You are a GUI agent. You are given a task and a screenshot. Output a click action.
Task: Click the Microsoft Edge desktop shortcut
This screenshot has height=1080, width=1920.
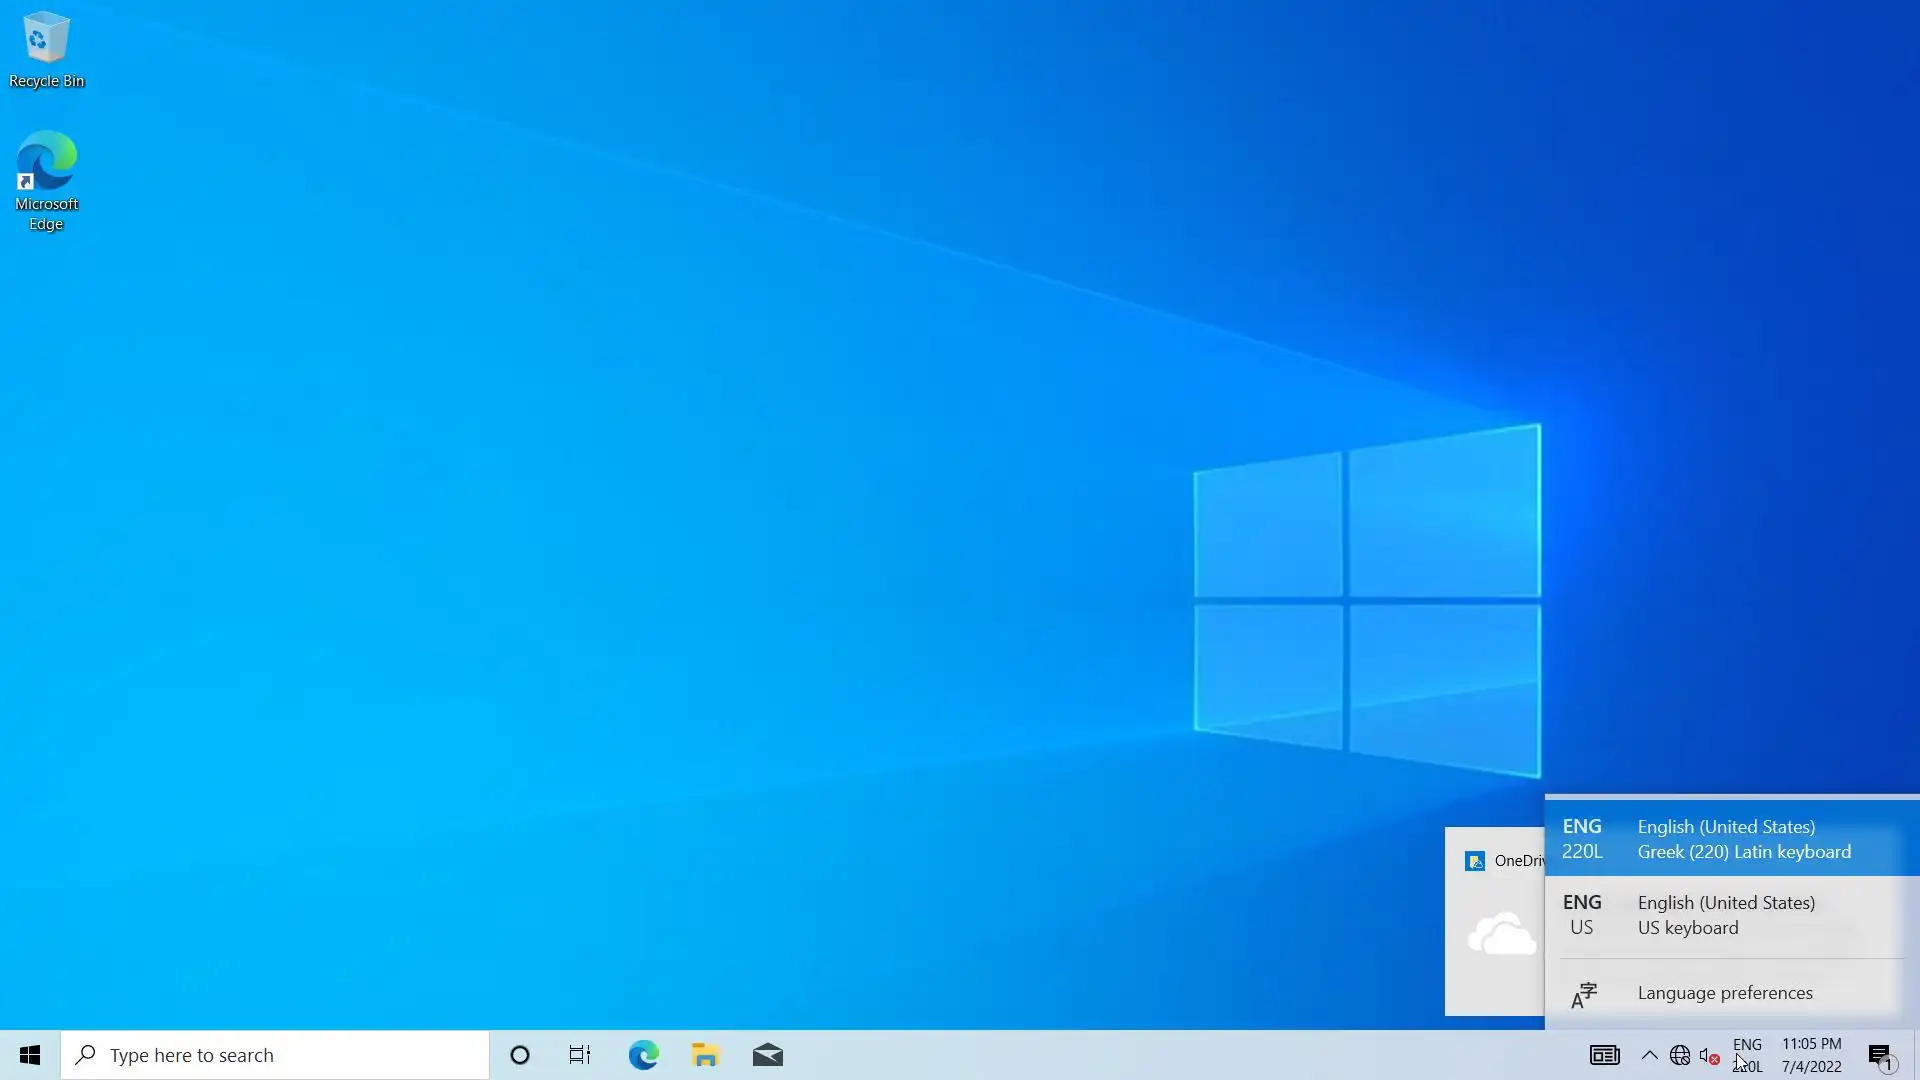click(46, 180)
